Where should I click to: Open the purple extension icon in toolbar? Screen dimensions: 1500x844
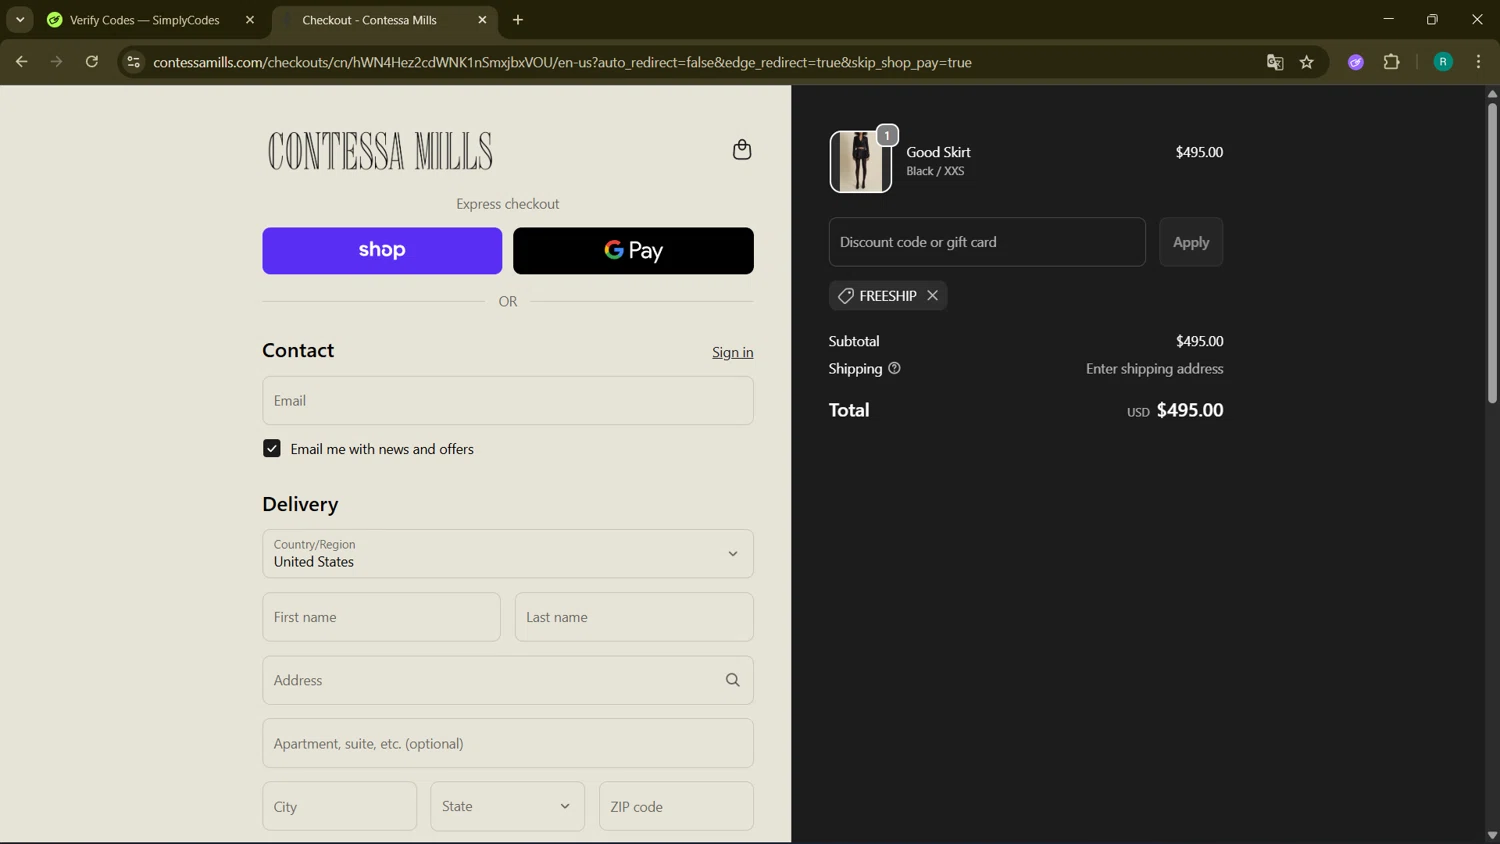point(1356,62)
